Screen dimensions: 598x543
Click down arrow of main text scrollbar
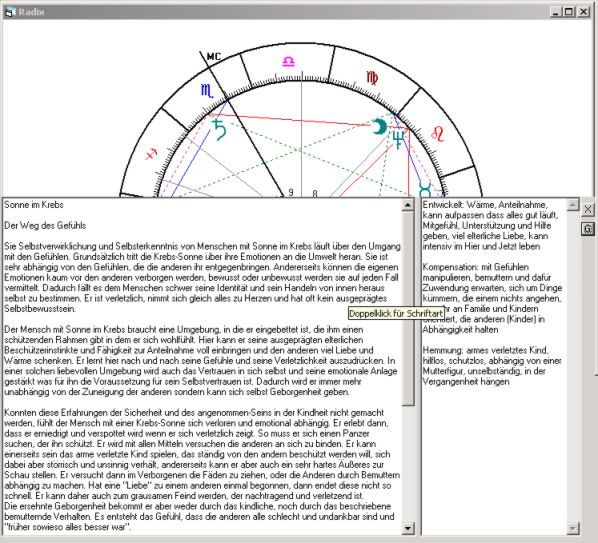[x=408, y=528]
